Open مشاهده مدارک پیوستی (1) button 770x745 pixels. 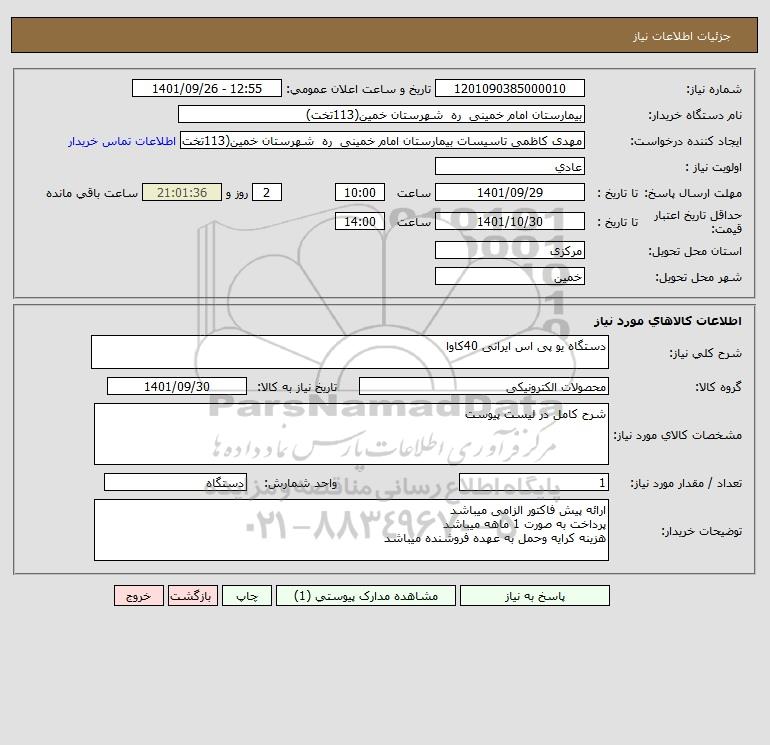(366, 596)
